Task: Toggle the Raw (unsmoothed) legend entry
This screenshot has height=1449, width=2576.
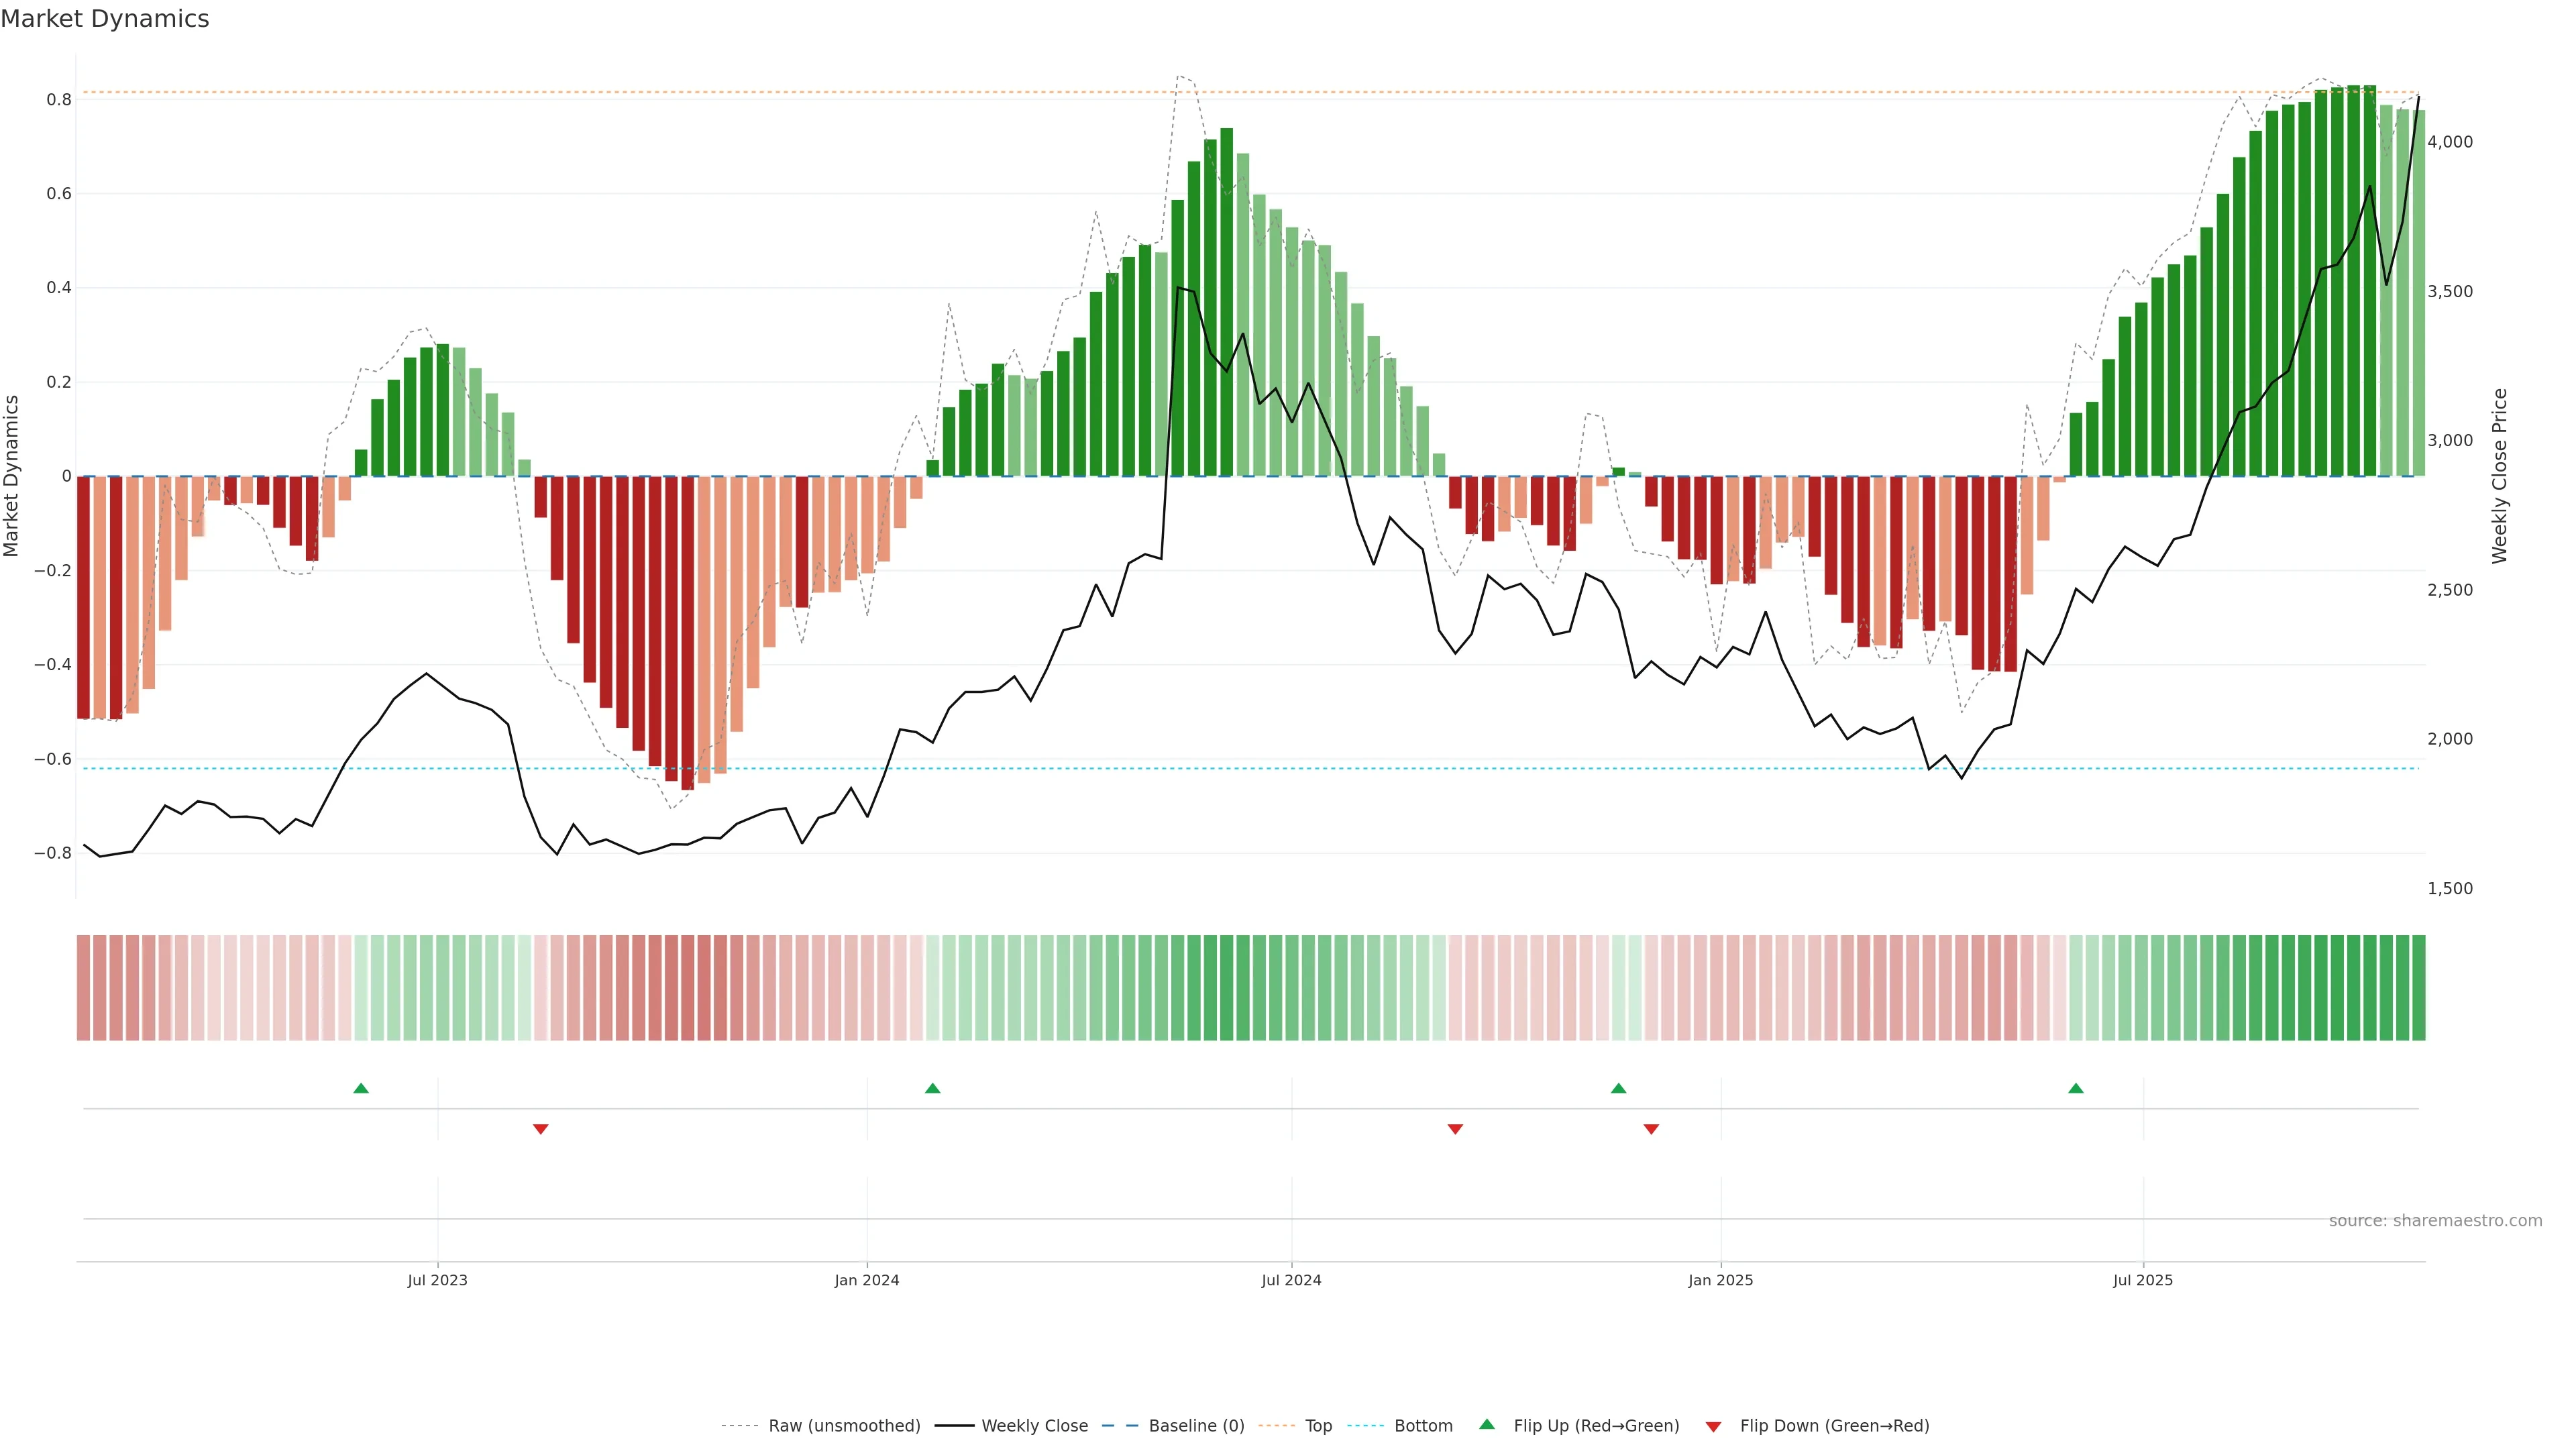Action: coord(844,1426)
